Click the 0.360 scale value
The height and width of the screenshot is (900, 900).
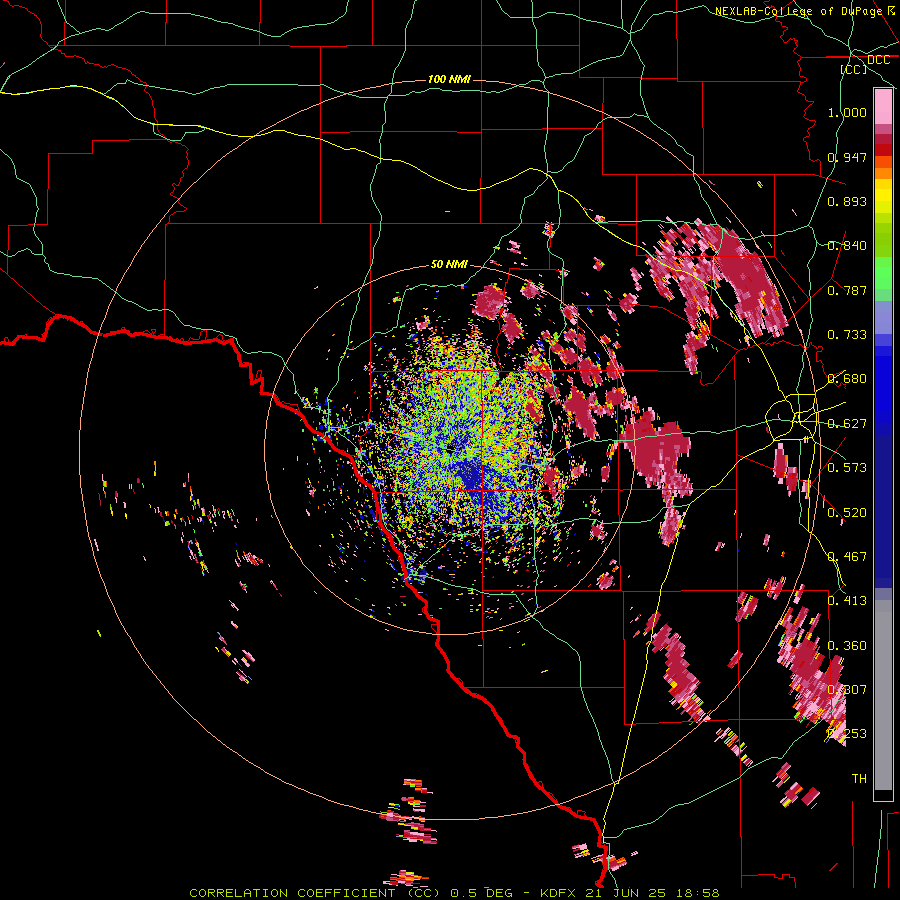[847, 646]
